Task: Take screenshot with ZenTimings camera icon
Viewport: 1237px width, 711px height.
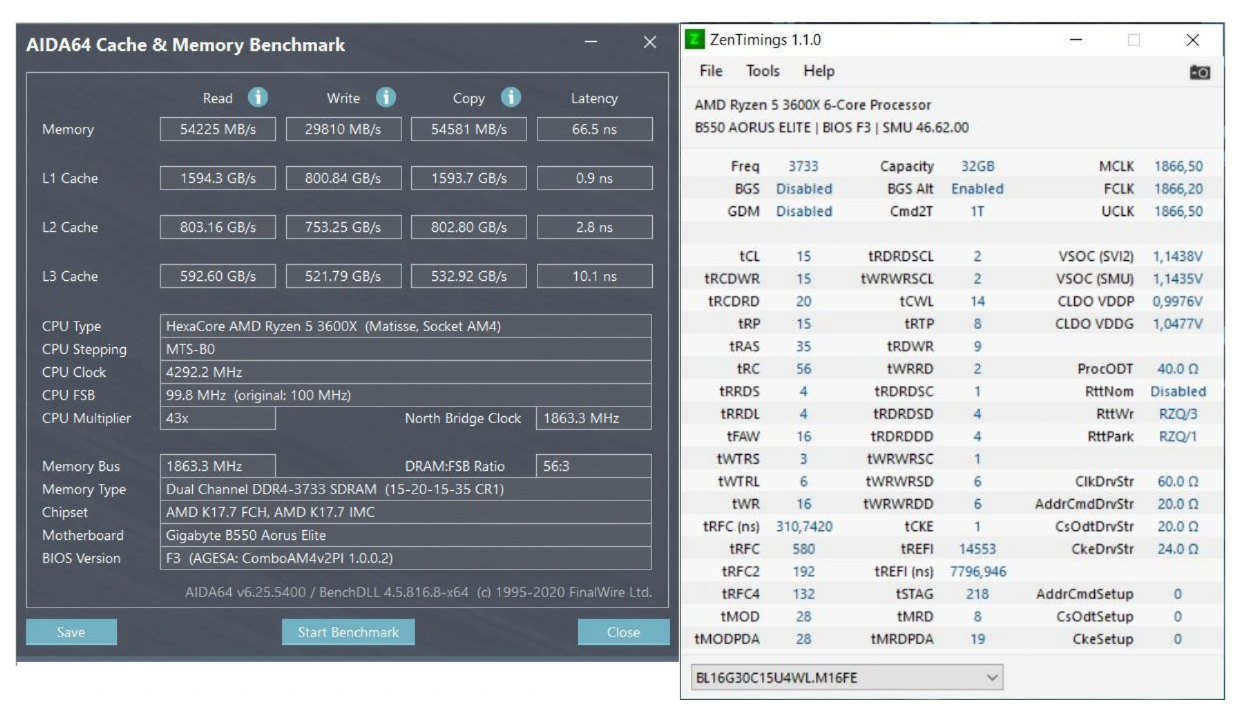Action: tap(1200, 72)
